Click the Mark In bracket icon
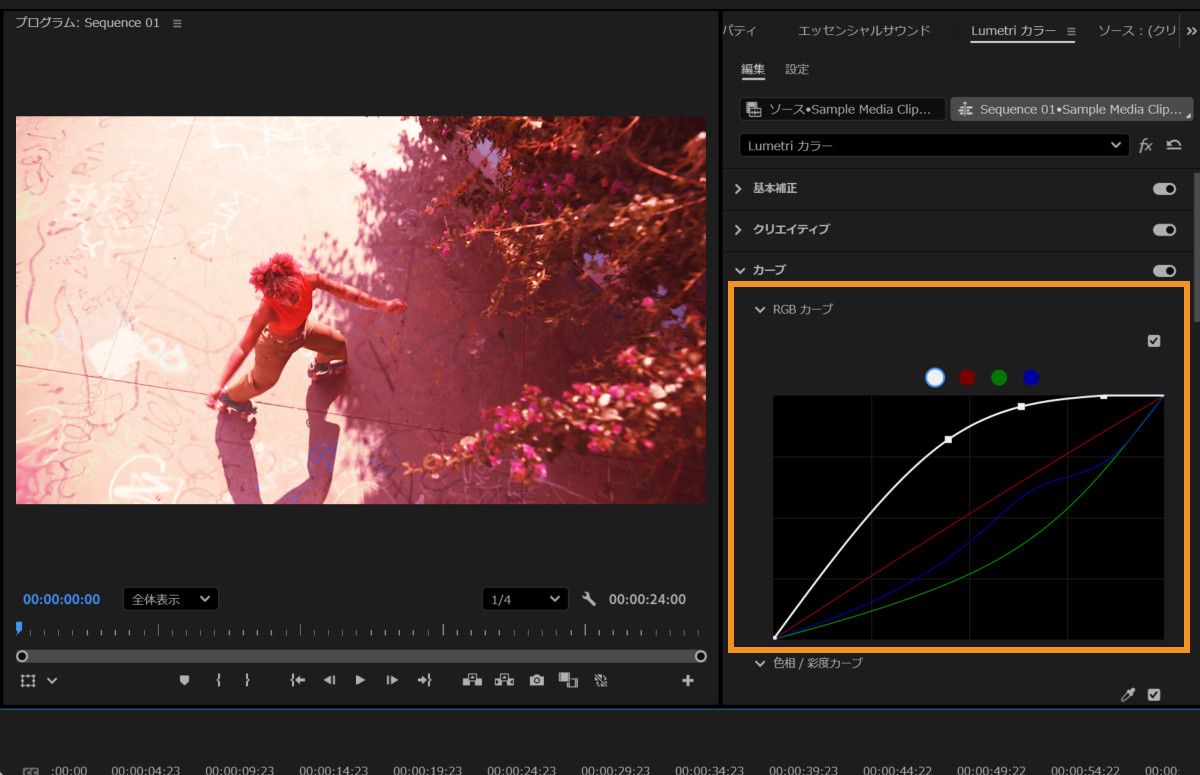1200x775 pixels. coord(217,680)
